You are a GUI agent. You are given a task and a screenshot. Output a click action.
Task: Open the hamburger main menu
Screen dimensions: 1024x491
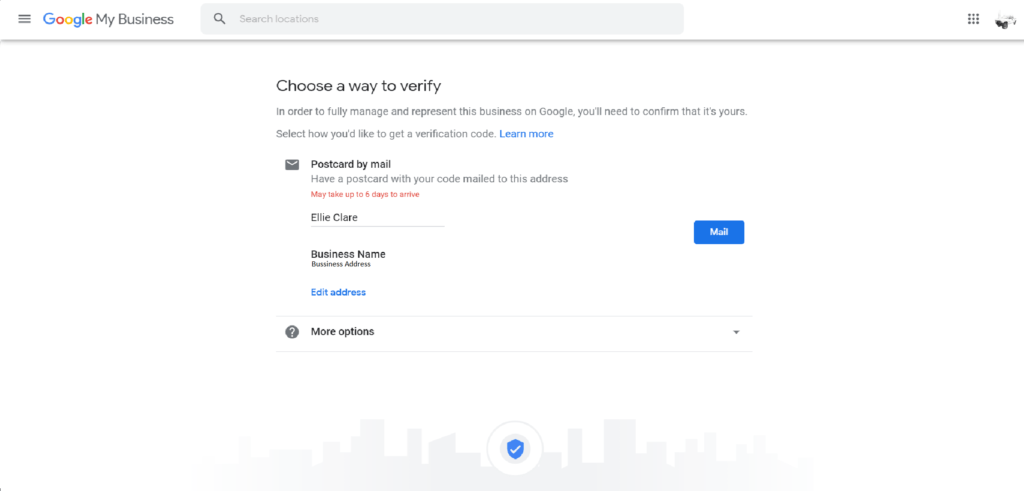[24, 19]
